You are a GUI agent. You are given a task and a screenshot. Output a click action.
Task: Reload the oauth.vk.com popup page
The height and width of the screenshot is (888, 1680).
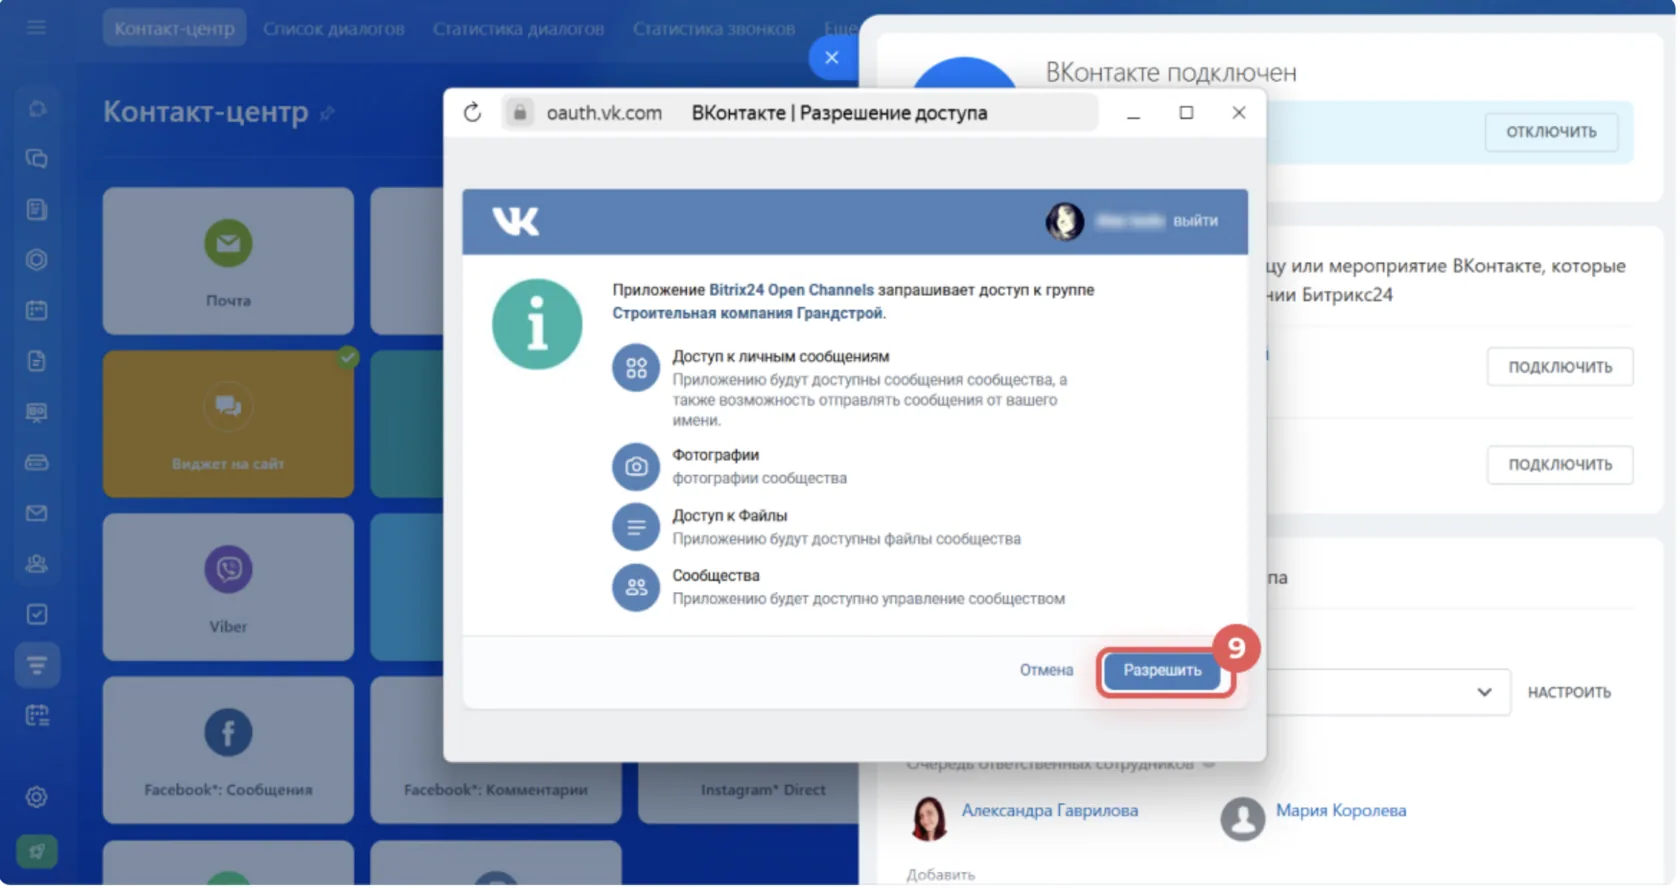(x=472, y=113)
